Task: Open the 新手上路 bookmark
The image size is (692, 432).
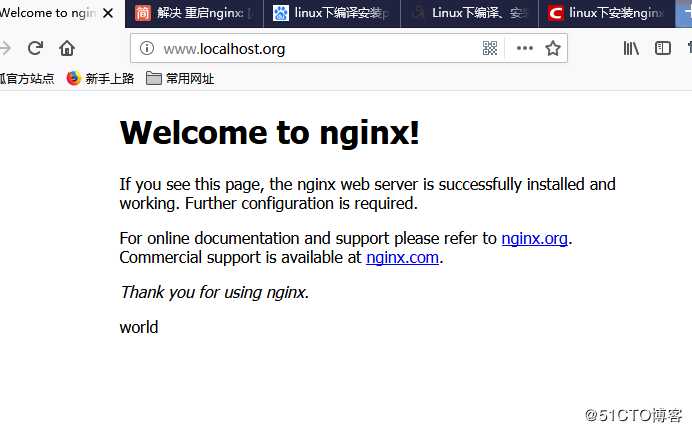Action: pyautogui.click(x=100, y=79)
